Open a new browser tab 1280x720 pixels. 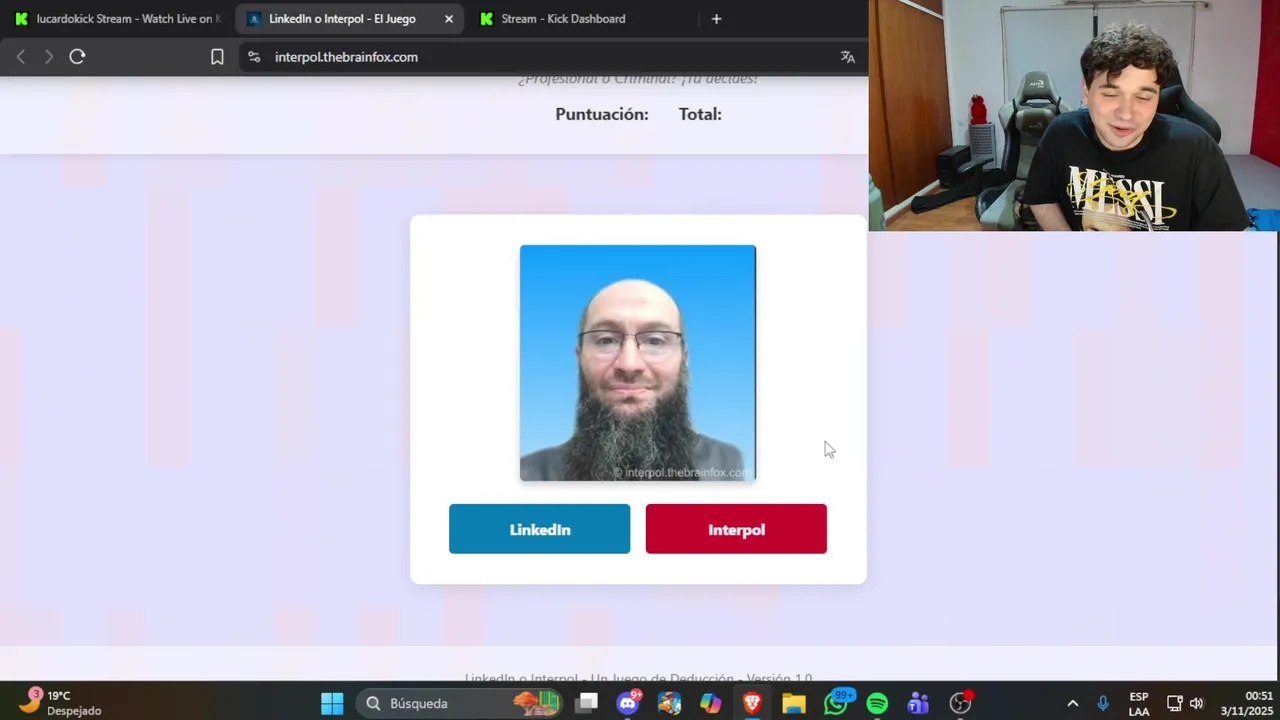coord(716,19)
